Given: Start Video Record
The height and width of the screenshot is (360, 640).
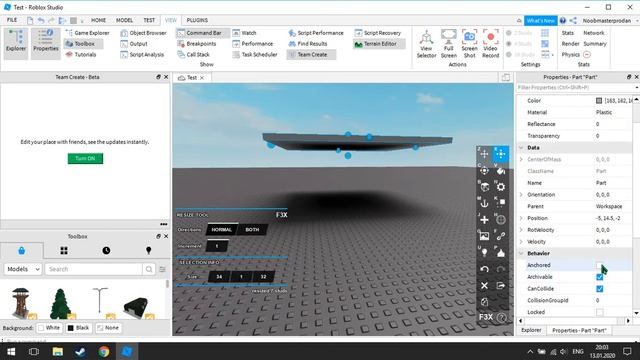Looking at the screenshot, I should (491, 44).
